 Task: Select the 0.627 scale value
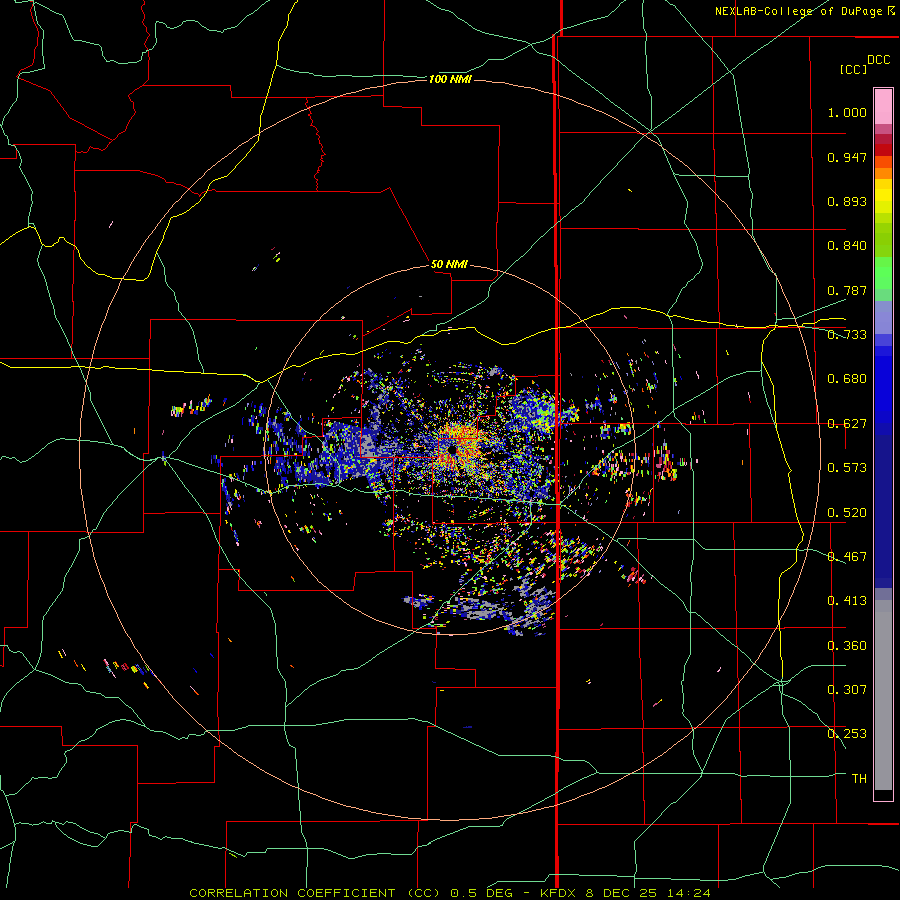coord(847,424)
